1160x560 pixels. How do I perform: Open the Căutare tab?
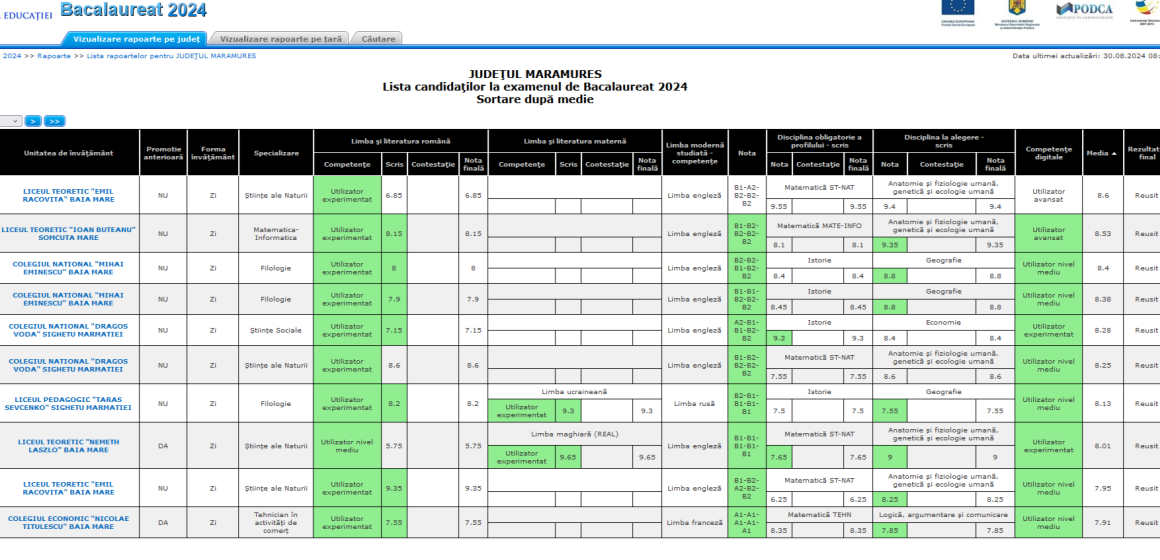pos(378,38)
